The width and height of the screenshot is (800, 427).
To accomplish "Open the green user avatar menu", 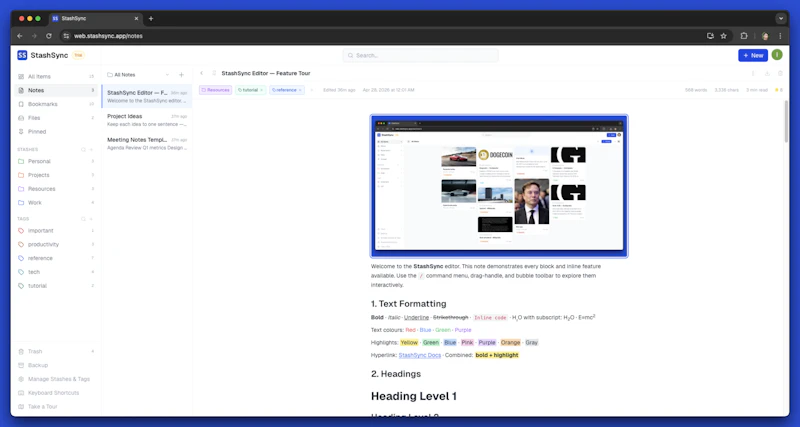I will coord(777,55).
